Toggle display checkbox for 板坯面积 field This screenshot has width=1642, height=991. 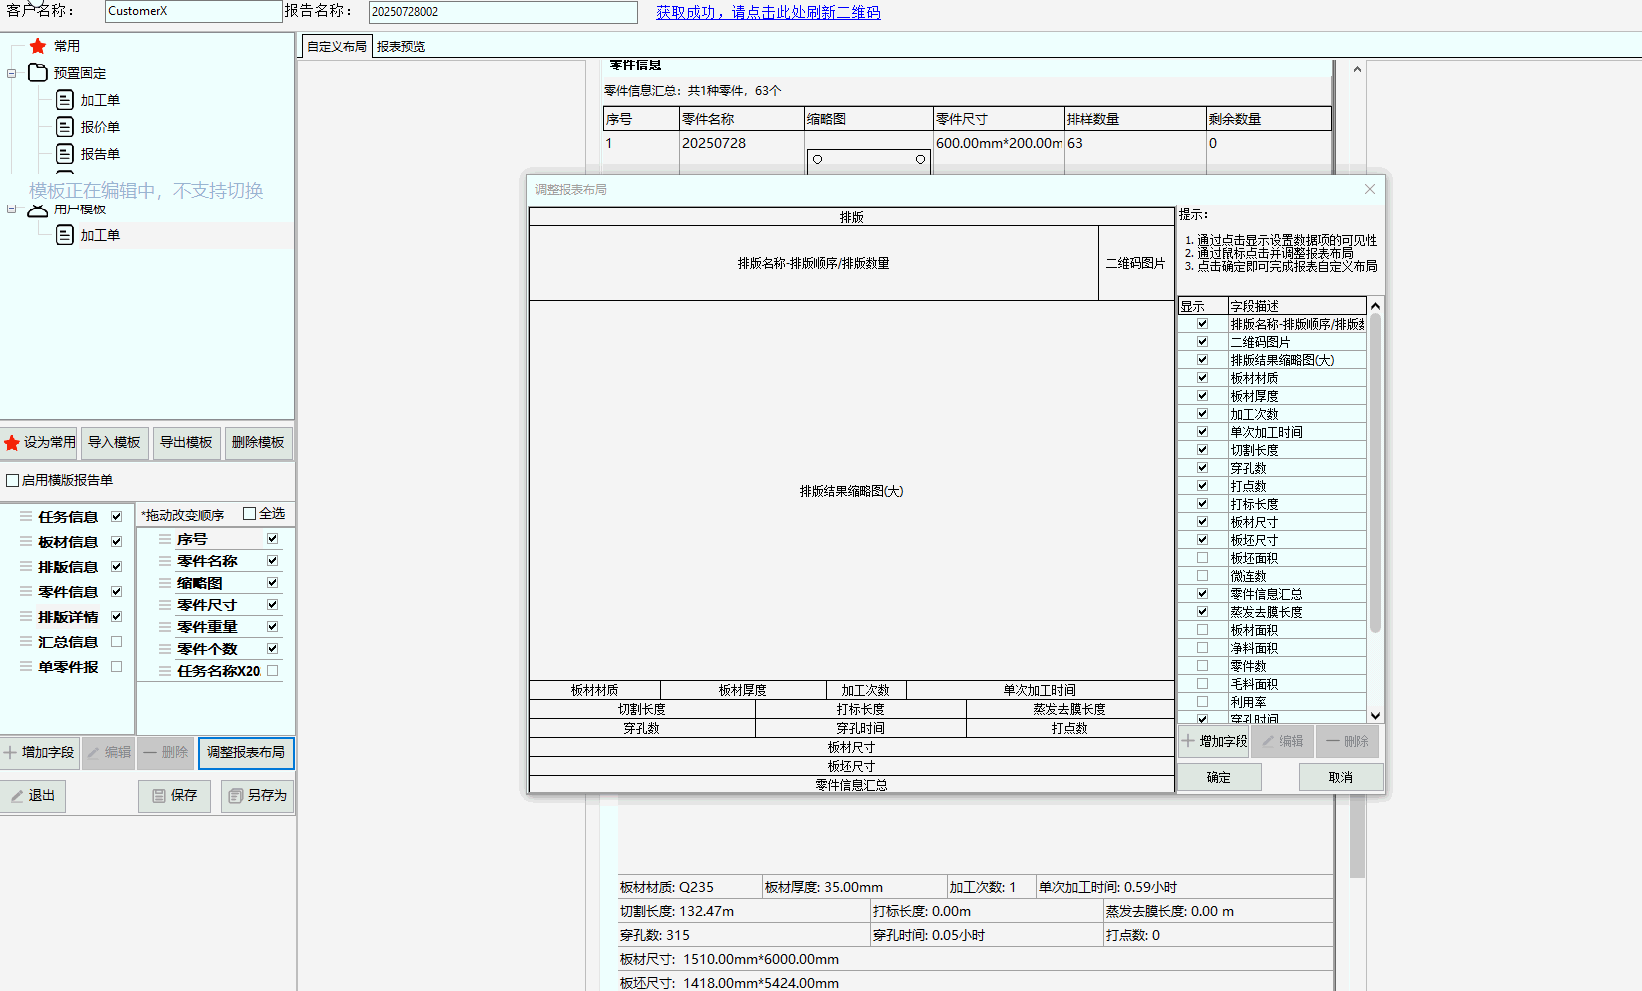pyautogui.click(x=1202, y=558)
